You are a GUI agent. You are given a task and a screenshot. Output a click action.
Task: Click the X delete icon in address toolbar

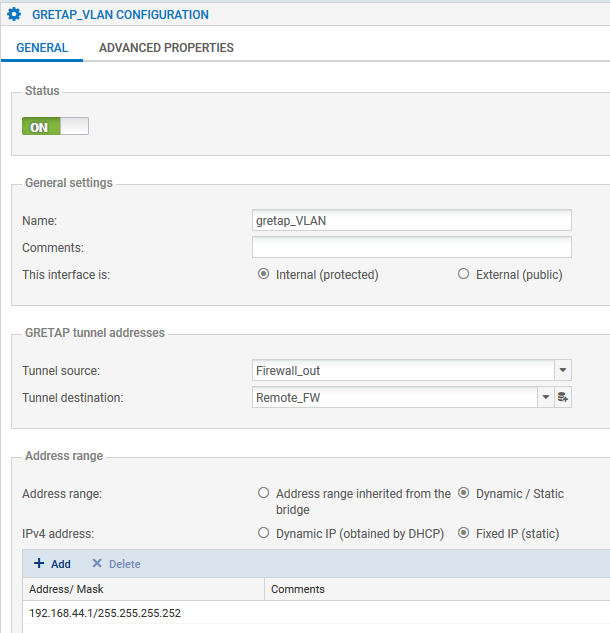pos(97,564)
